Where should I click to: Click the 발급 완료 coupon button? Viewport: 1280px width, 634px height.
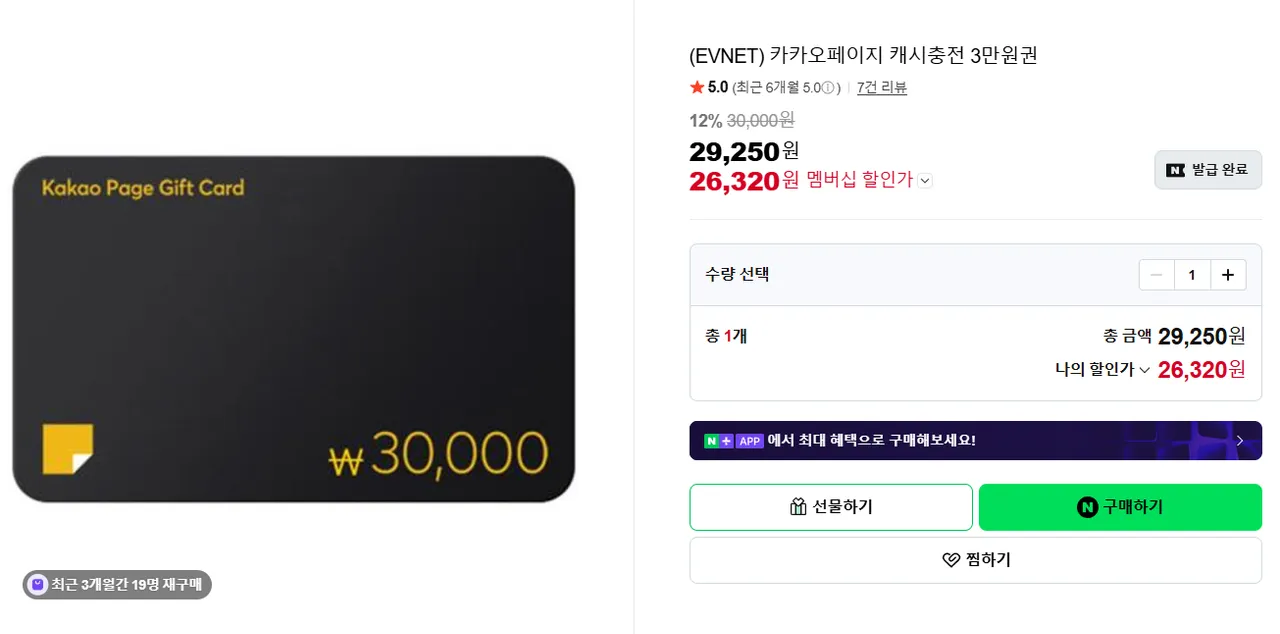pyautogui.click(x=1208, y=170)
